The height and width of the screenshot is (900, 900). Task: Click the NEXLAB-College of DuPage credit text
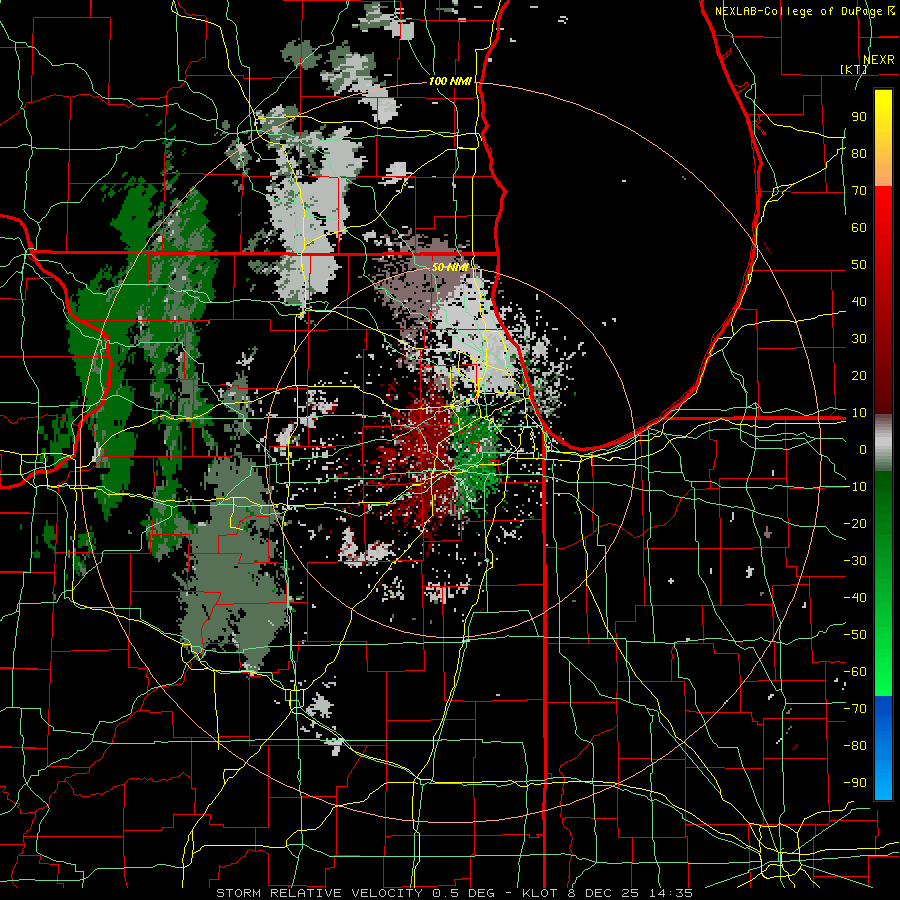click(x=801, y=11)
